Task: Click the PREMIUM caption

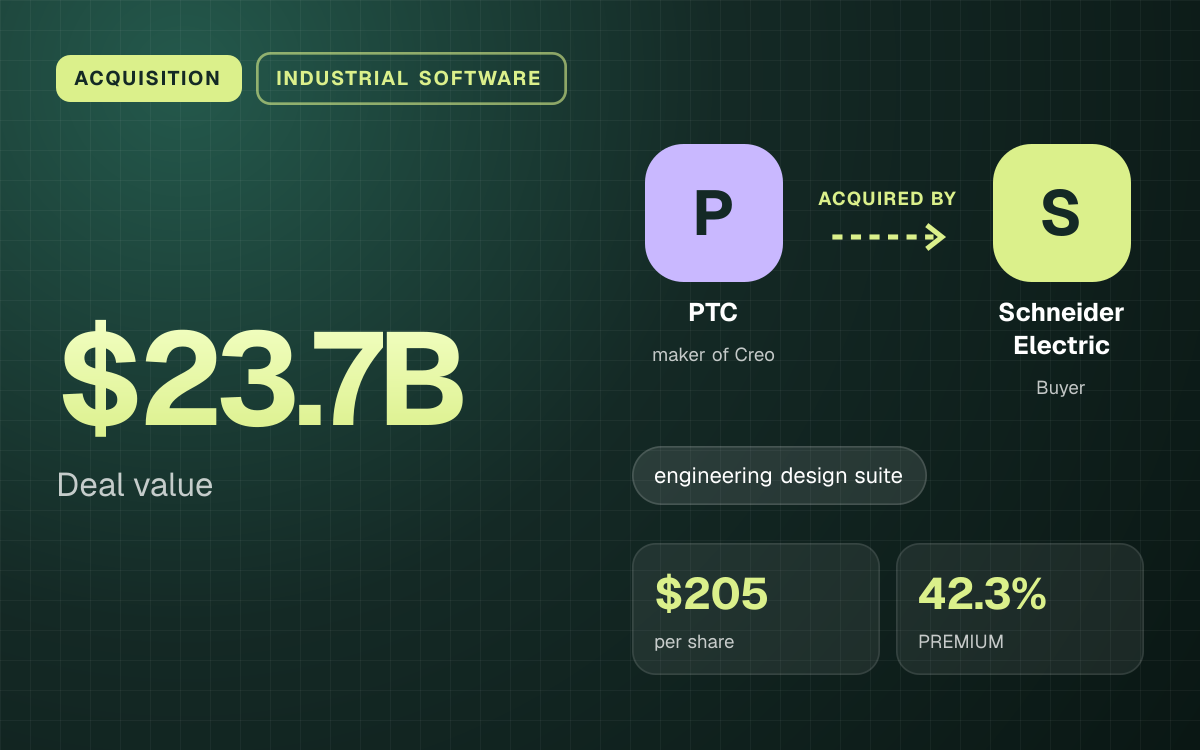Action: coord(961,642)
